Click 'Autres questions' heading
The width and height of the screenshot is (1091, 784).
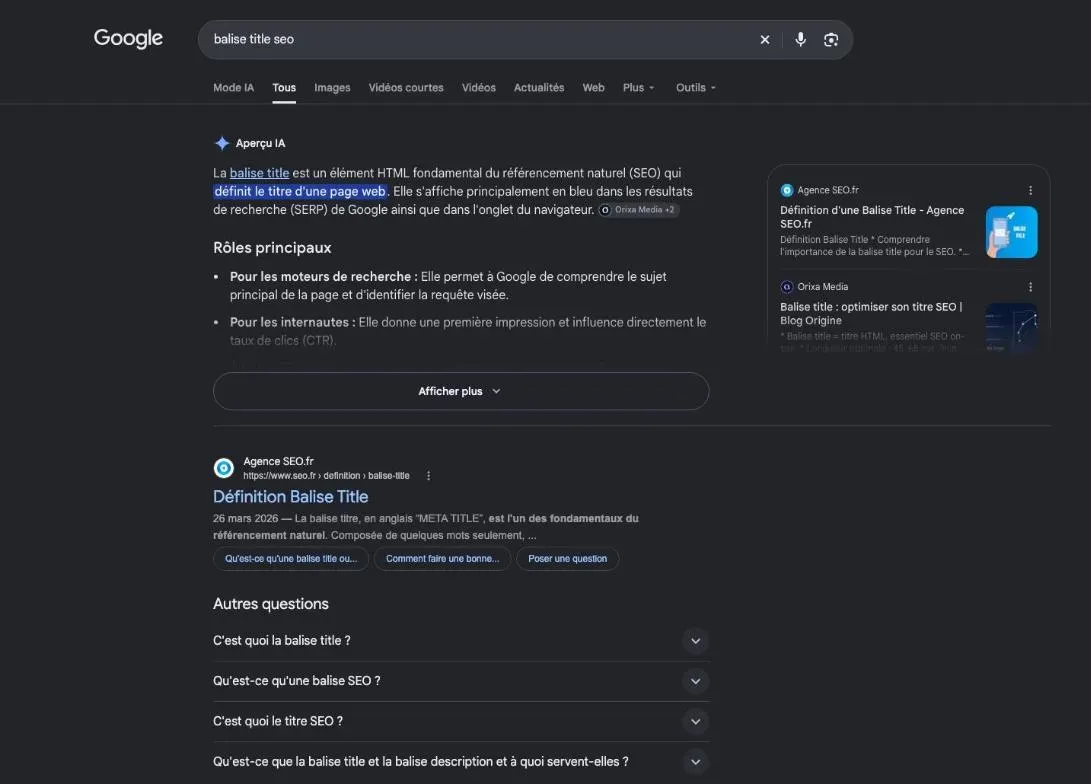point(271,604)
